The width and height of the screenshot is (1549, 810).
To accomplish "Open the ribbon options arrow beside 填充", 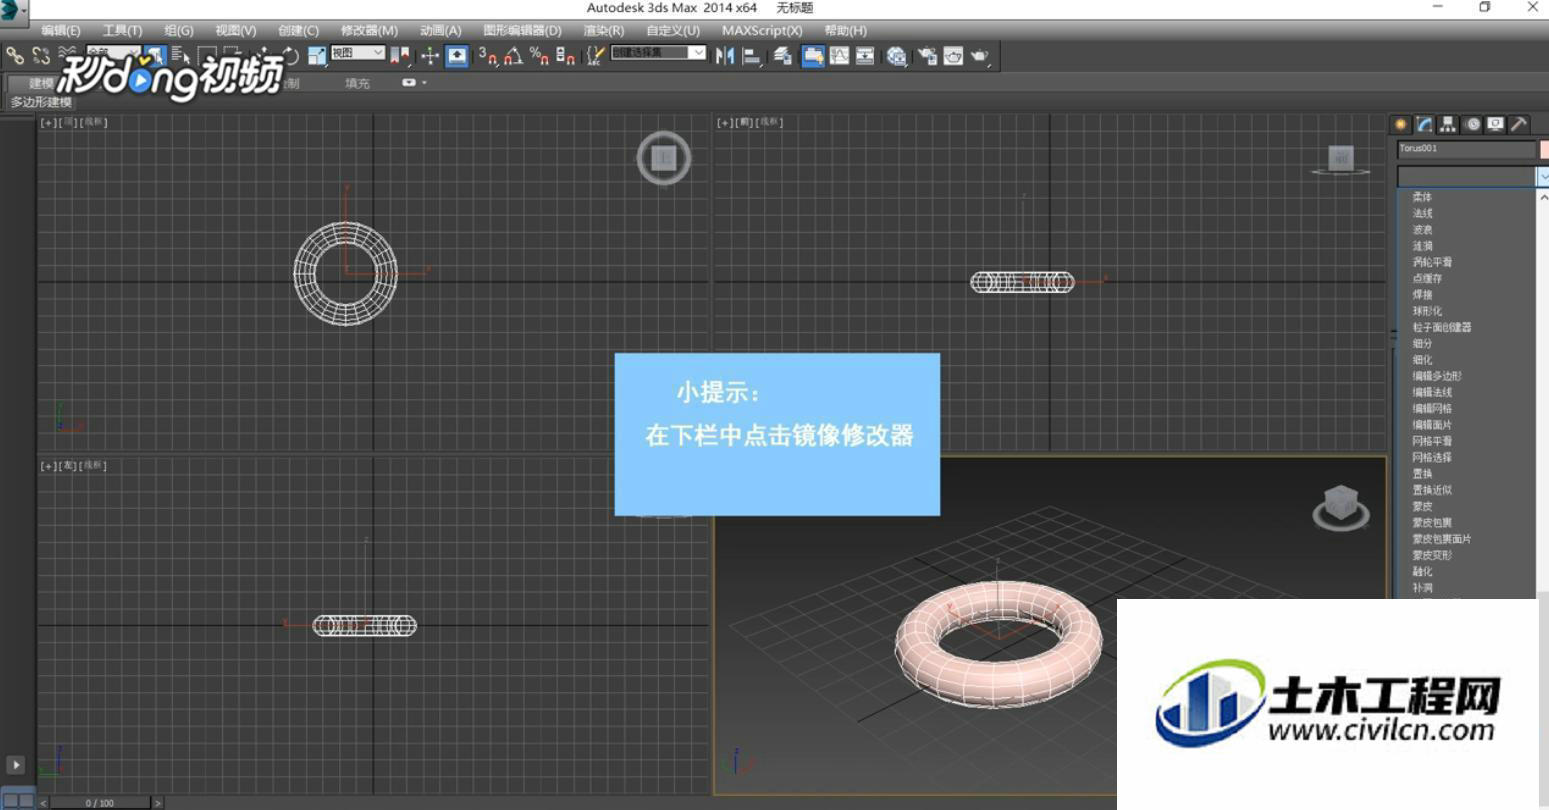I will (x=425, y=82).
